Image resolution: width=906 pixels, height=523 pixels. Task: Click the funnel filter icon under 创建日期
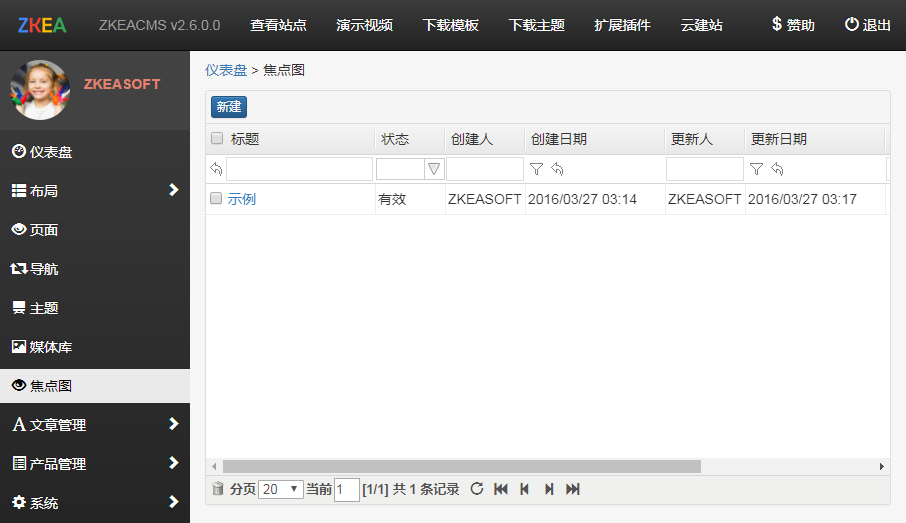pos(536,169)
